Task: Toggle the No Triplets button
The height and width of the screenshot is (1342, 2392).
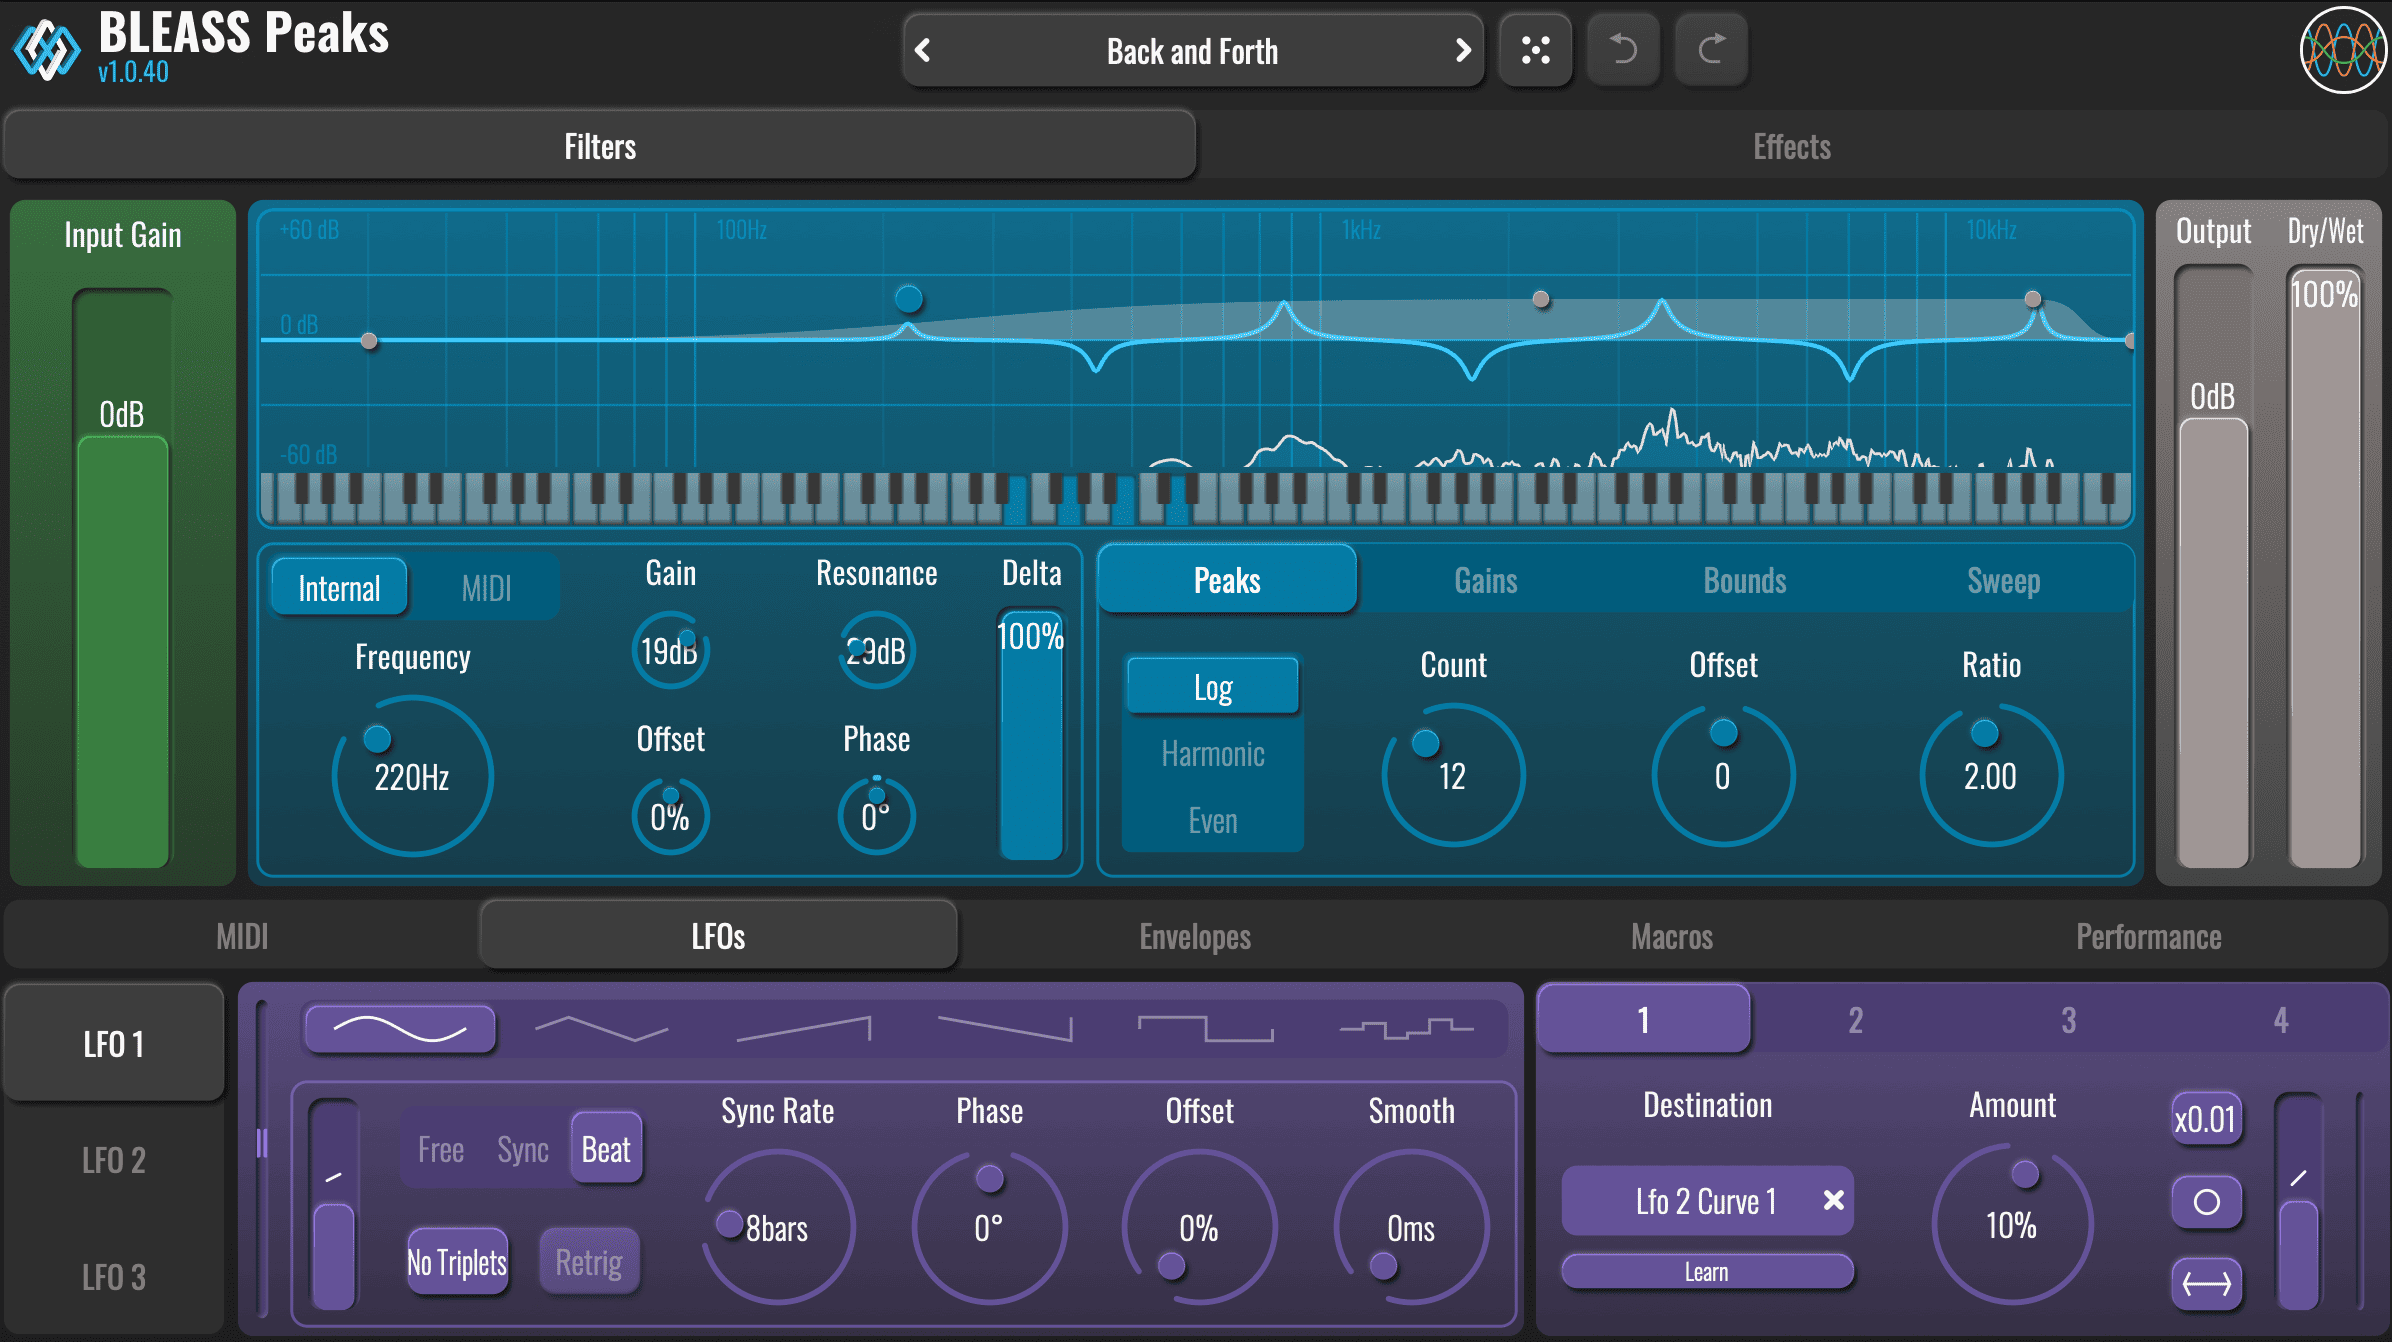Action: click(x=457, y=1262)
